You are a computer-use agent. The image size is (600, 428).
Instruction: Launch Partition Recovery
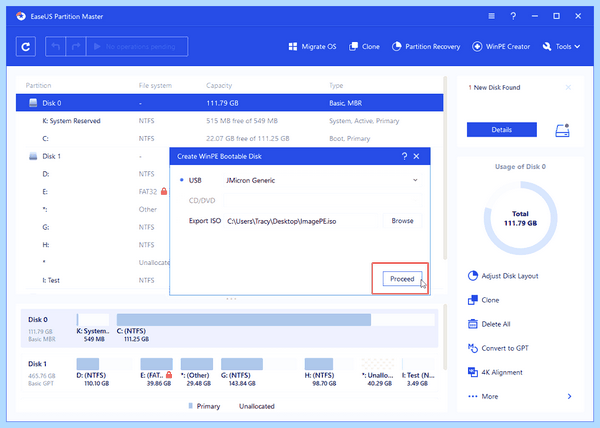(426, 47)
